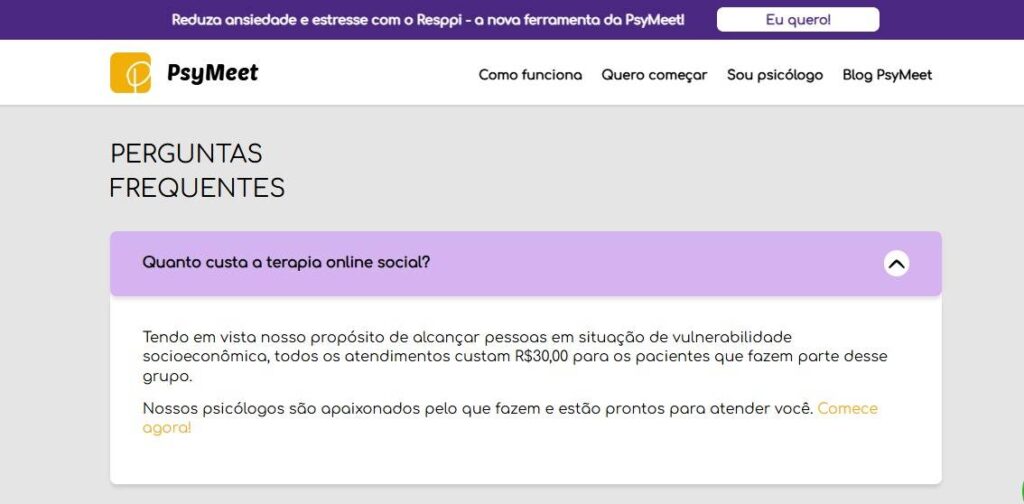
Task: Go to "Quero começar" in navigation
Action: coord(654,75)
